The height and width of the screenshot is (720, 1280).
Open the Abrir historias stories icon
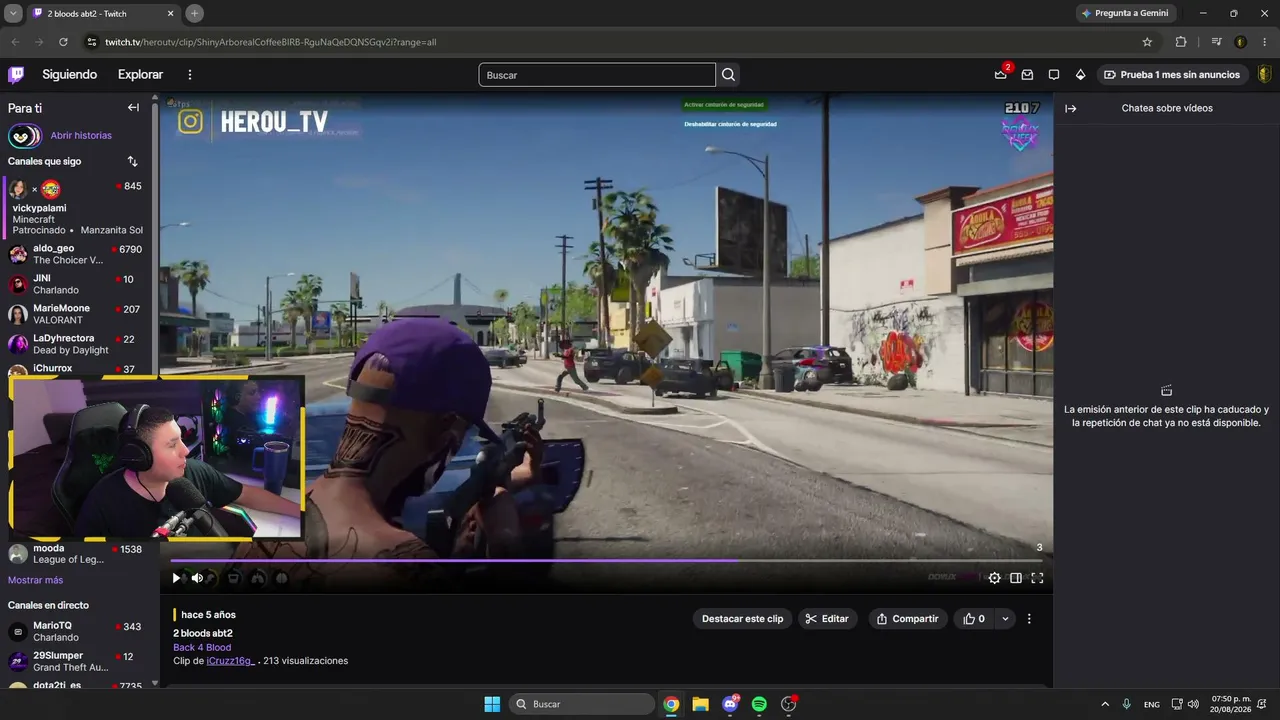[x=24, y=136]
